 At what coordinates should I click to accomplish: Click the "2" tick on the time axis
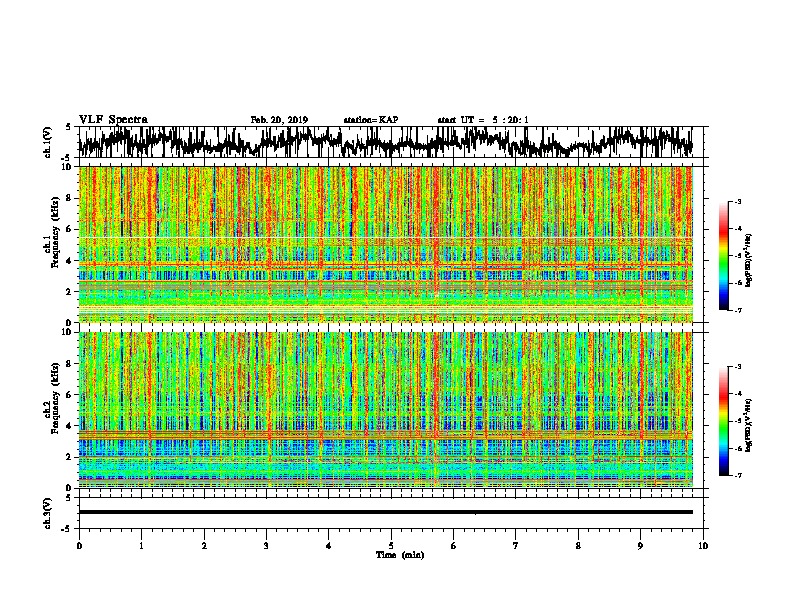pos(204,546)
